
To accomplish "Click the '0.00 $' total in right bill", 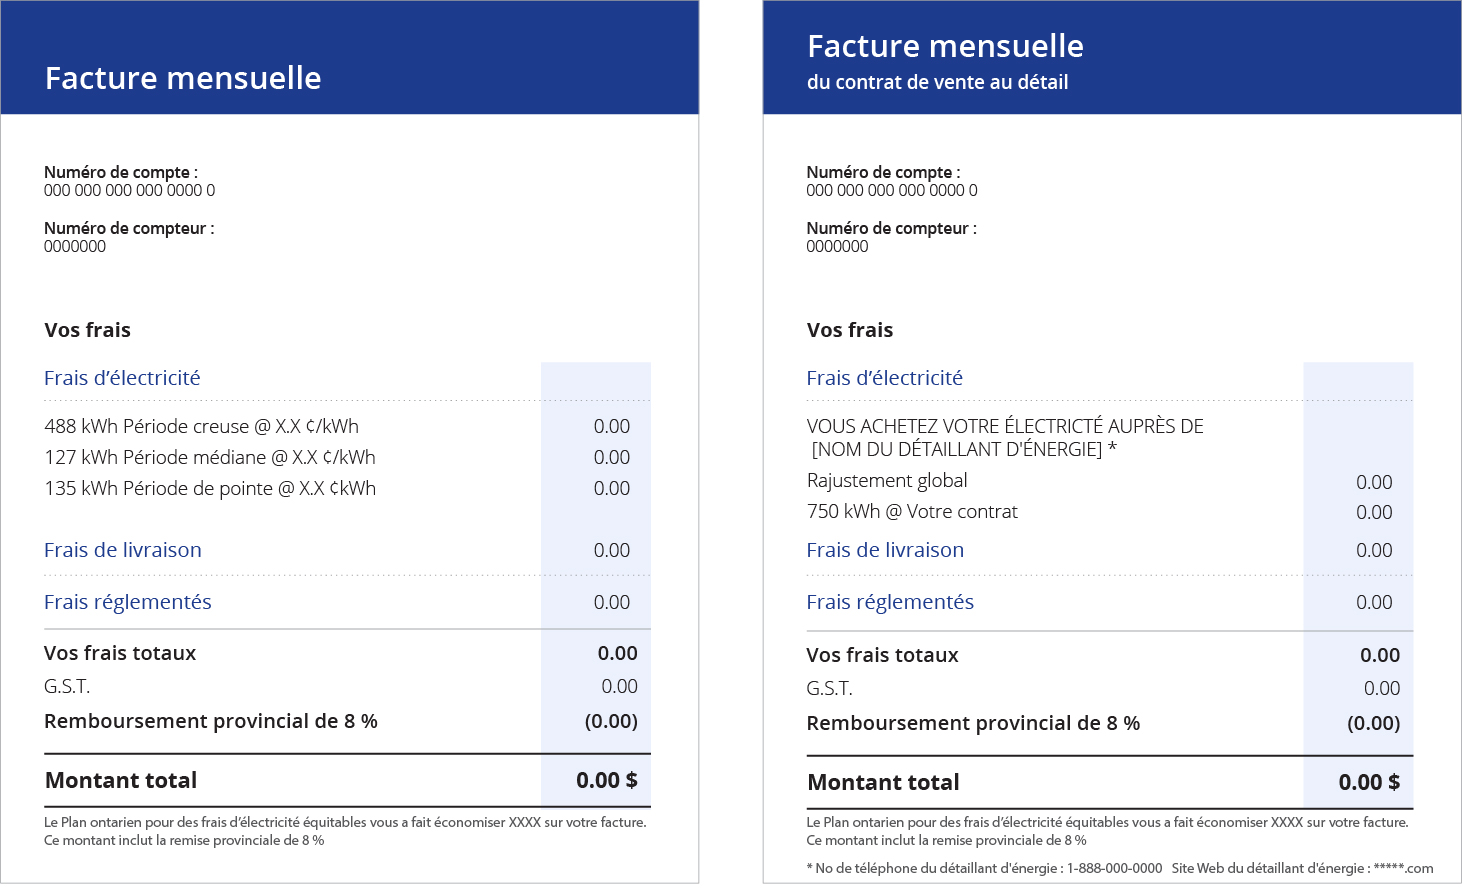I will [x=1369, y=782].
